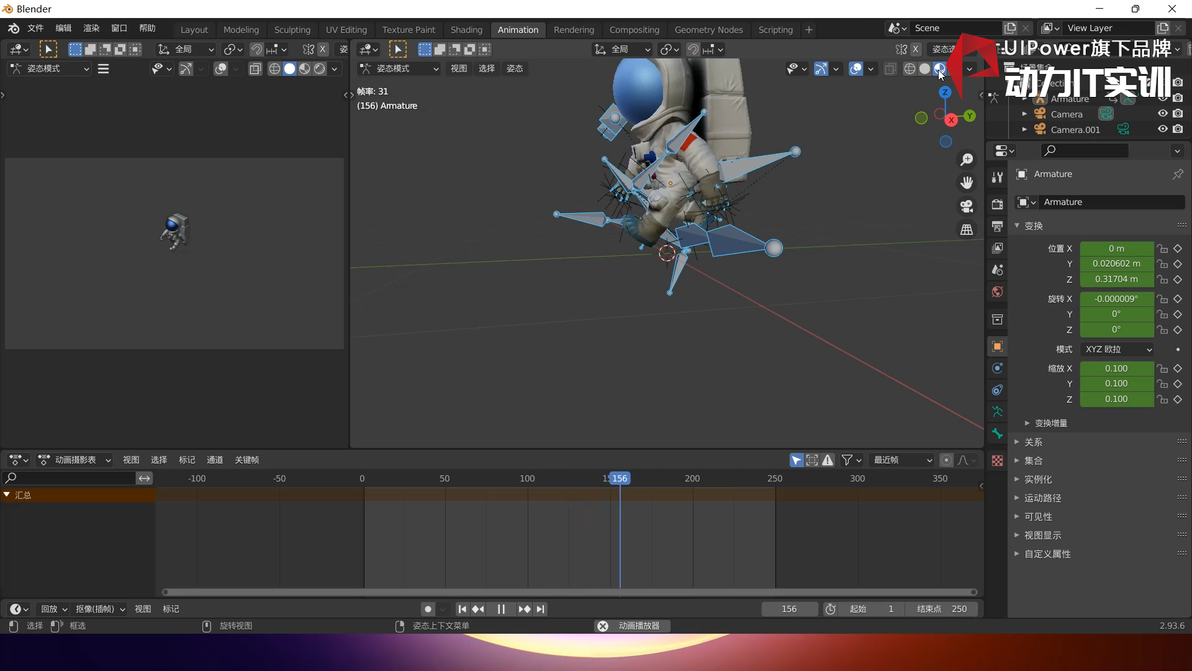Open the XYZ 欧拉 rotation mode dropdown

1117,349
